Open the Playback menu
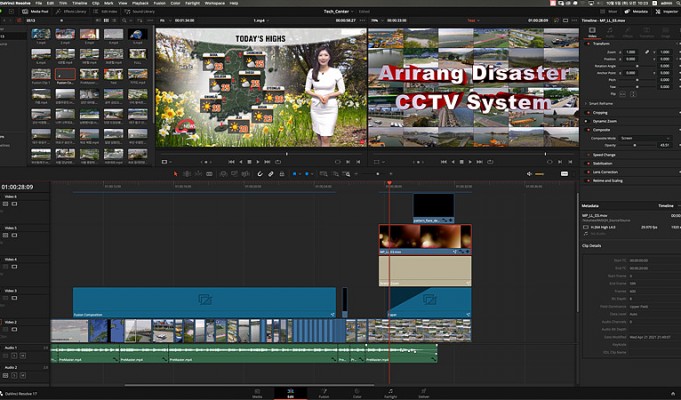The image size is (681, 400). 140,3
